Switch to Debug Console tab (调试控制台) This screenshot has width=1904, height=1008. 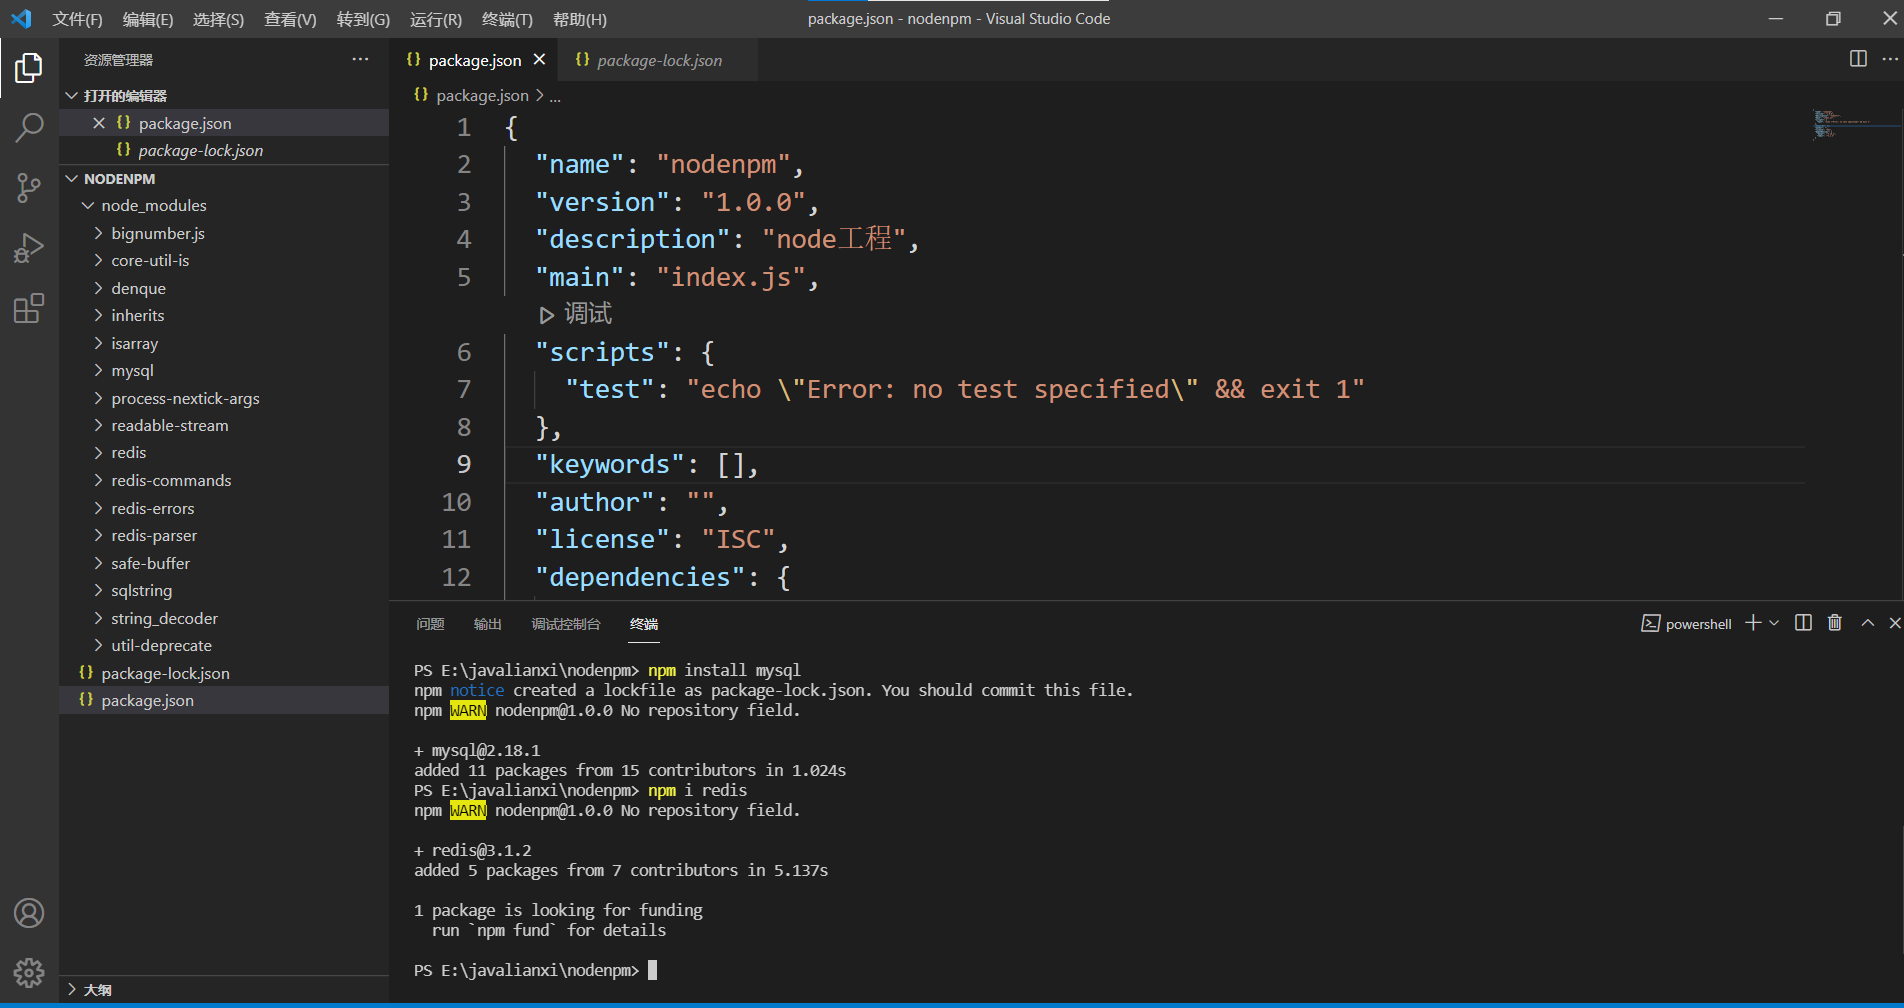(566, 624)
